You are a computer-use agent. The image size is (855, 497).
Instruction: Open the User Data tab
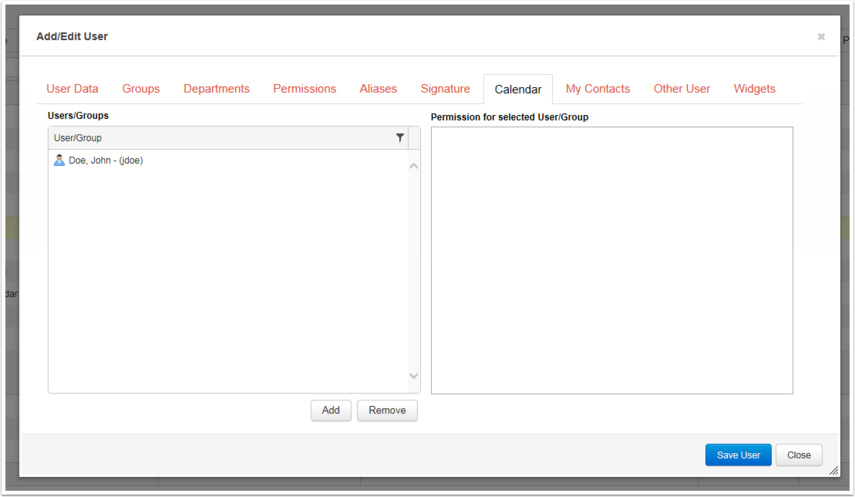click(72, 89)
